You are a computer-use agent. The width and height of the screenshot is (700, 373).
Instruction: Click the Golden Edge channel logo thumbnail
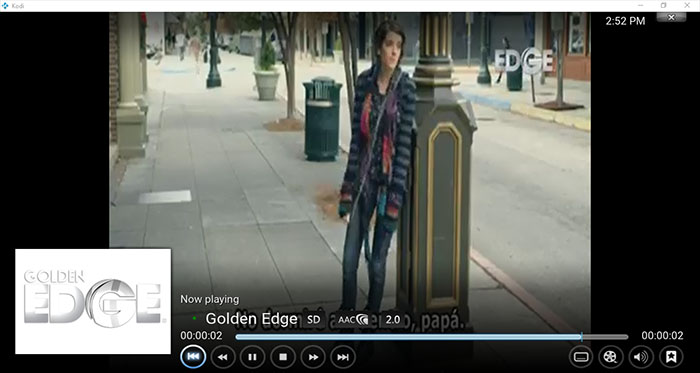coord(93,301)
